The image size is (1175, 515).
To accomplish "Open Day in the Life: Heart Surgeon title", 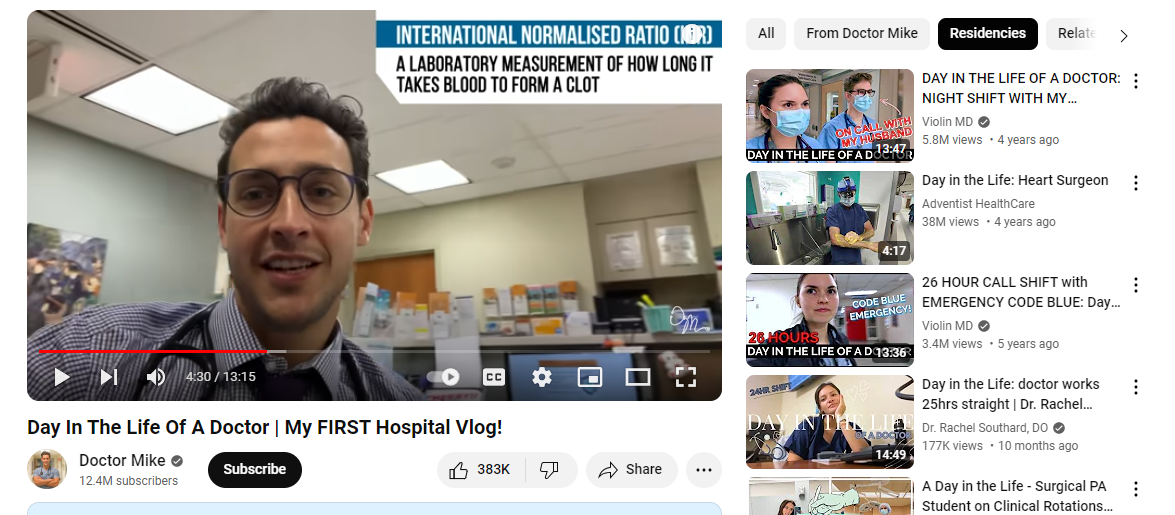I will coord(1015,180).
